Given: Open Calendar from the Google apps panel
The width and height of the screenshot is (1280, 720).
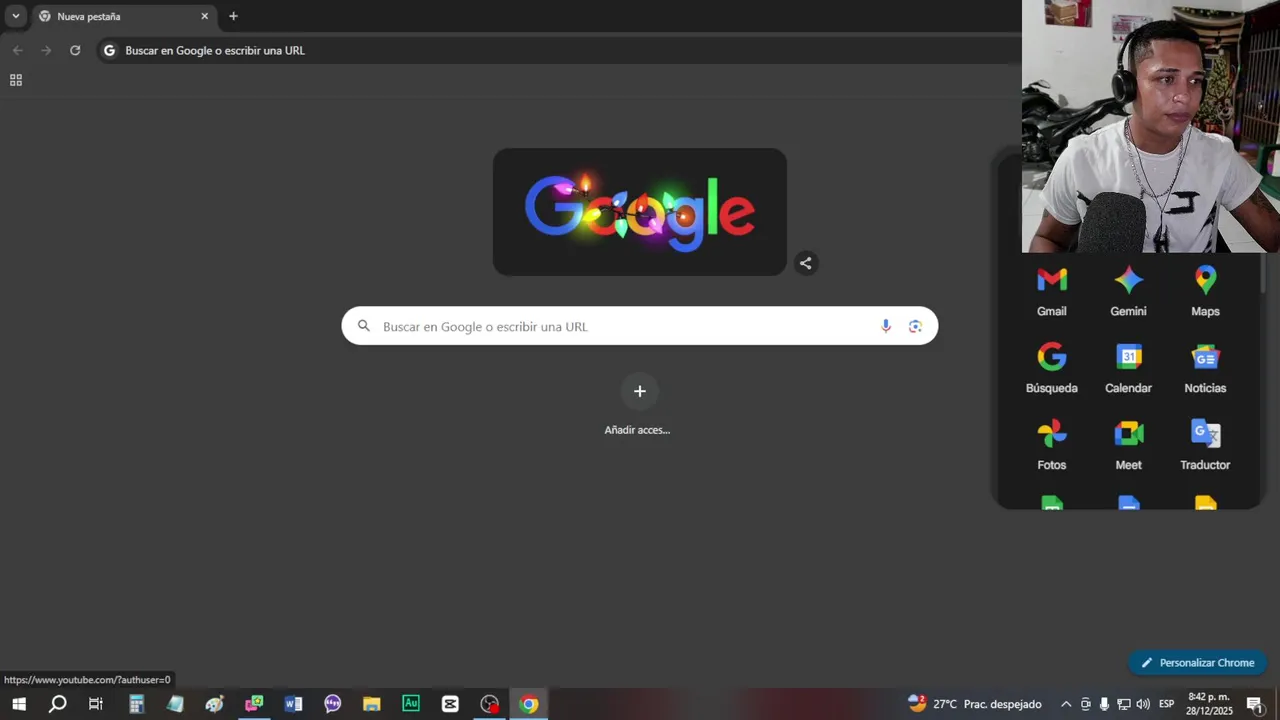Looking at the screenshot, I should [1128, 368].
